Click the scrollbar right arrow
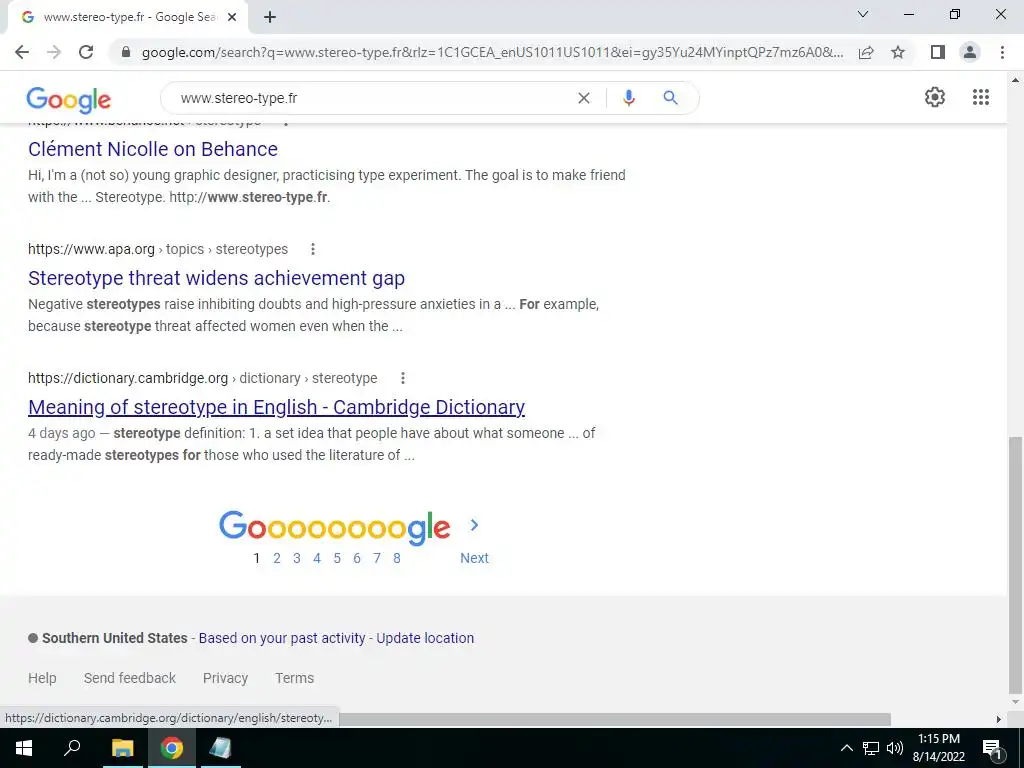Image resolution: width=1024 pixels, height=768 pixels. point(999,719)
